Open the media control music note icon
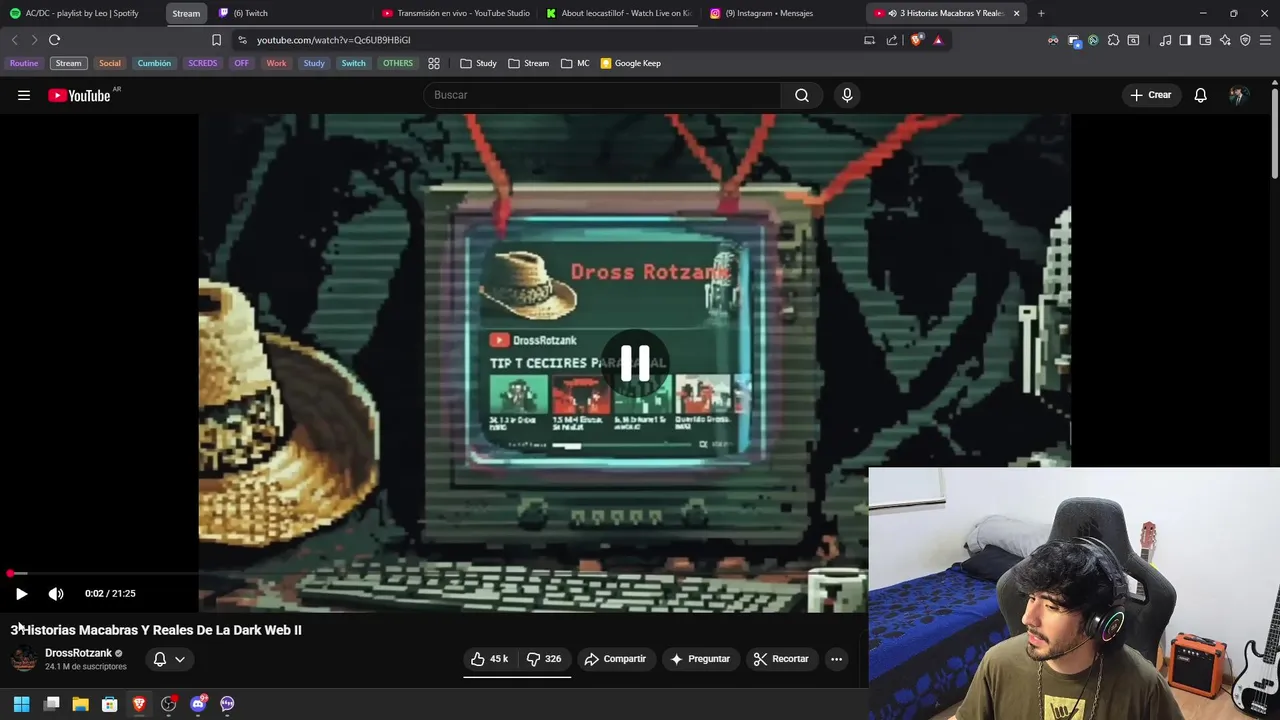 (1165, 40)
